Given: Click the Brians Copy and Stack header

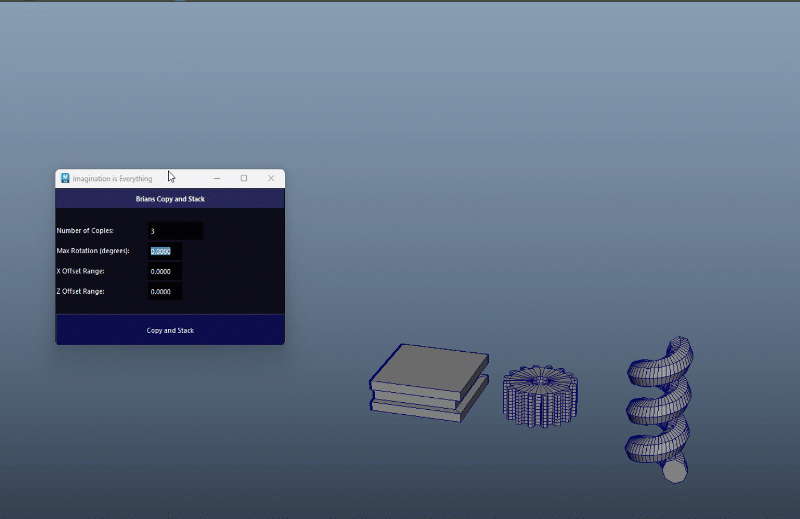Looking at the screenshot, I should [170, 199].
